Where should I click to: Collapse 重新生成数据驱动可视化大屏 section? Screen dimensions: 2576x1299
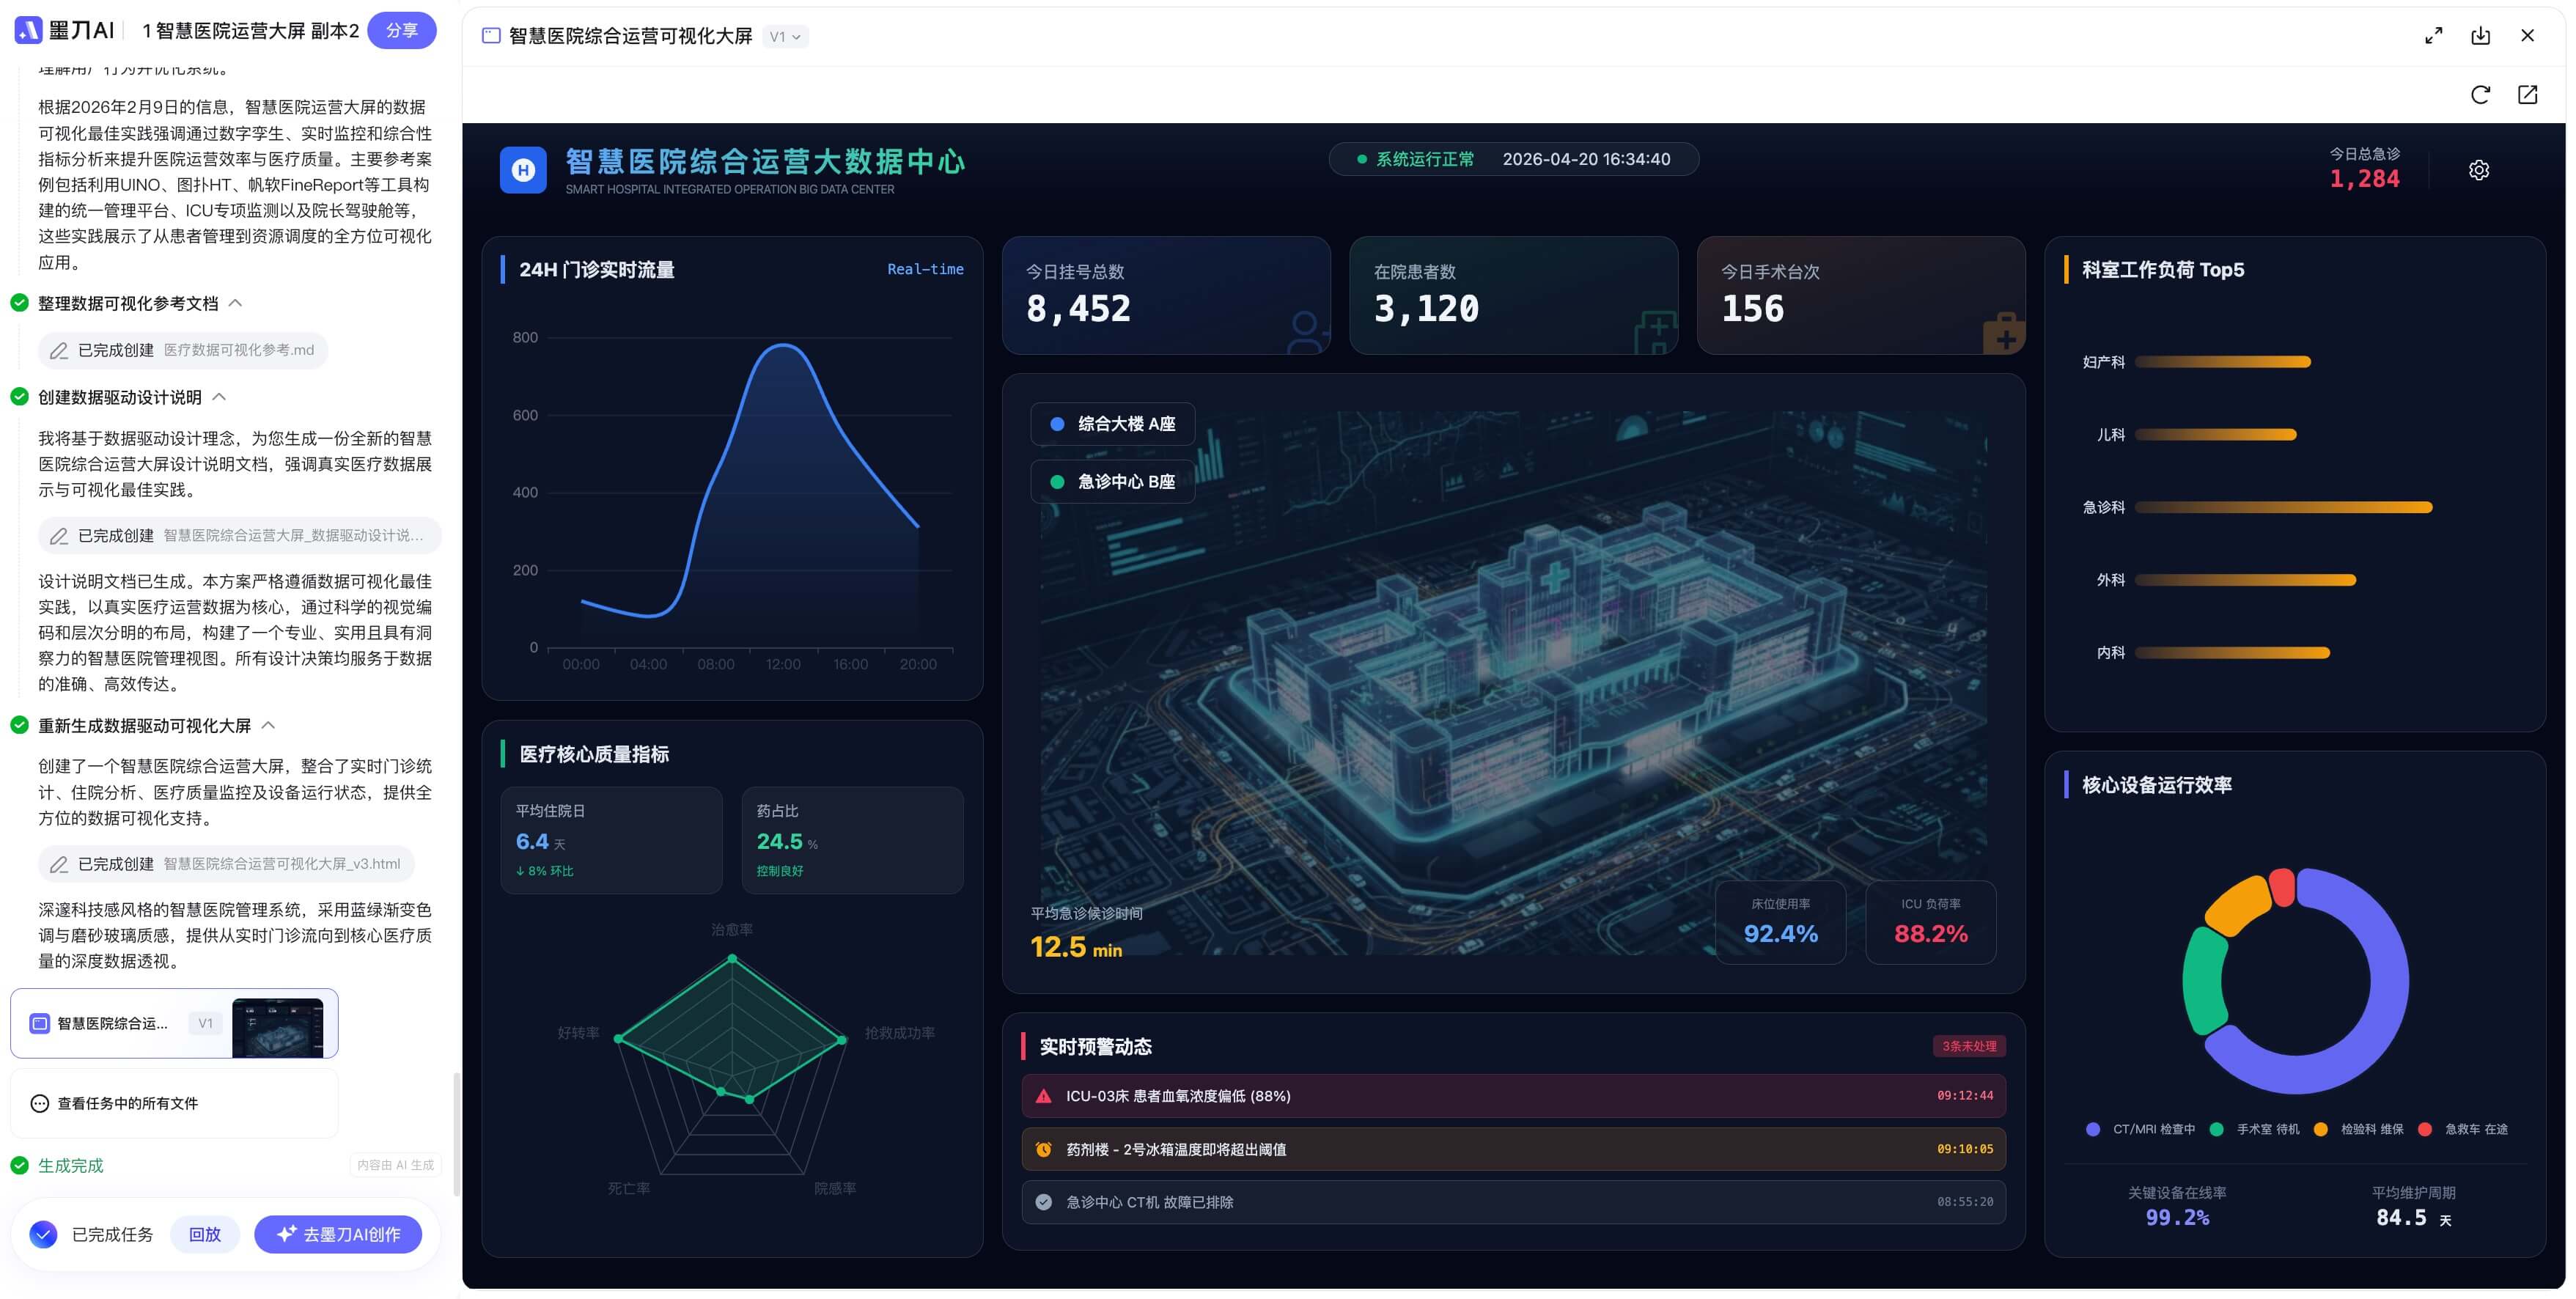(268, 725)
